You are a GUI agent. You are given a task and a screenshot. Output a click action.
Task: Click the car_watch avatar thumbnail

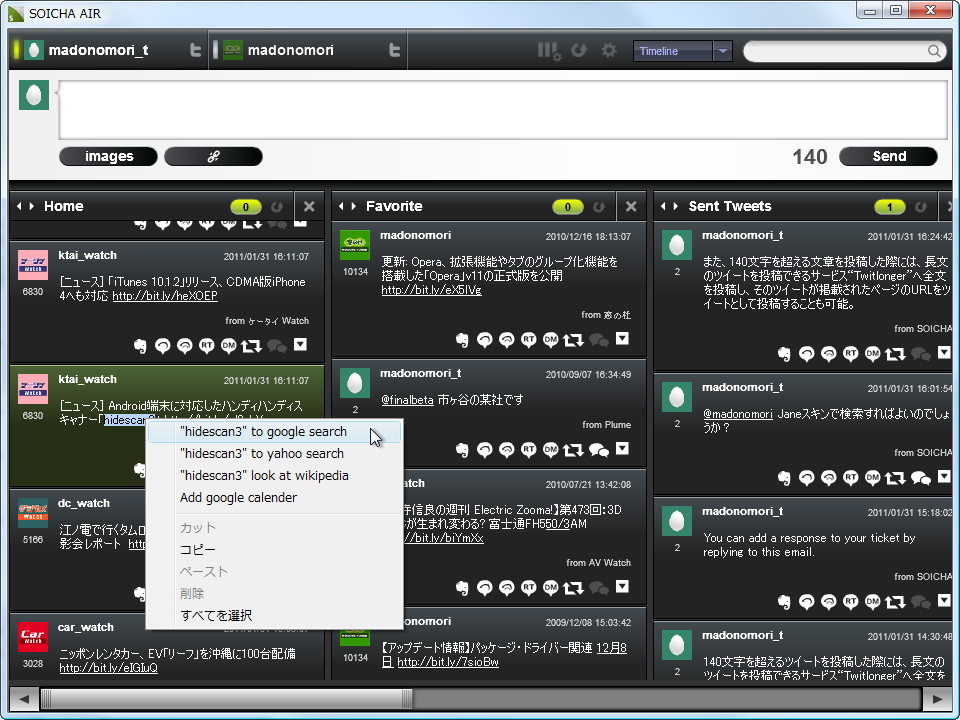coord(33,637)
